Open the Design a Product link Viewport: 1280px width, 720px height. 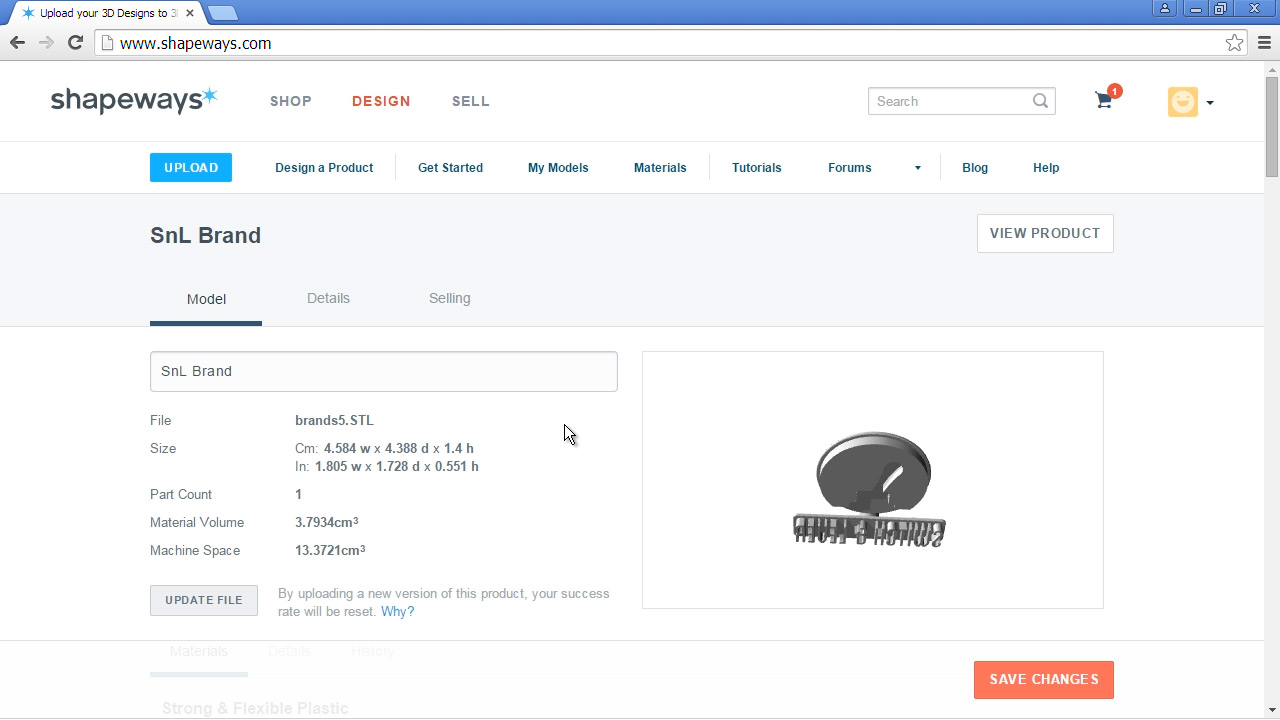[x=324, y=168]
